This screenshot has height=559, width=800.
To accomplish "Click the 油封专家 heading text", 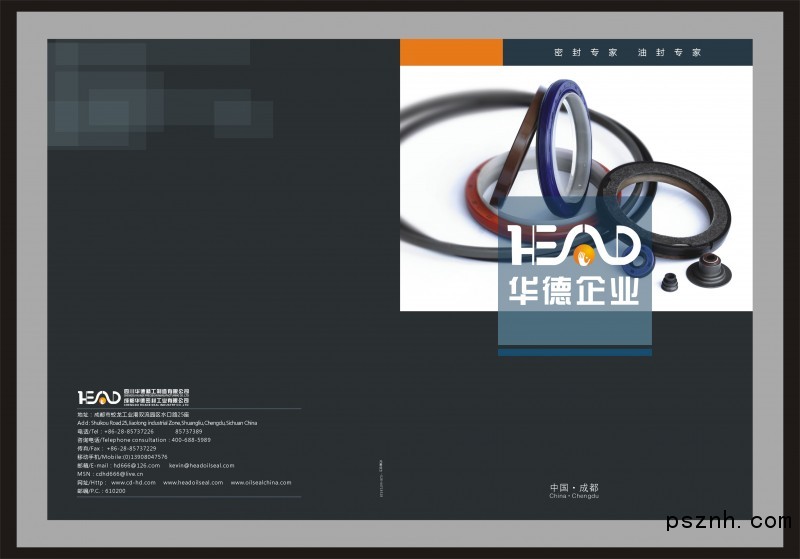I will [x=670, y=52].
